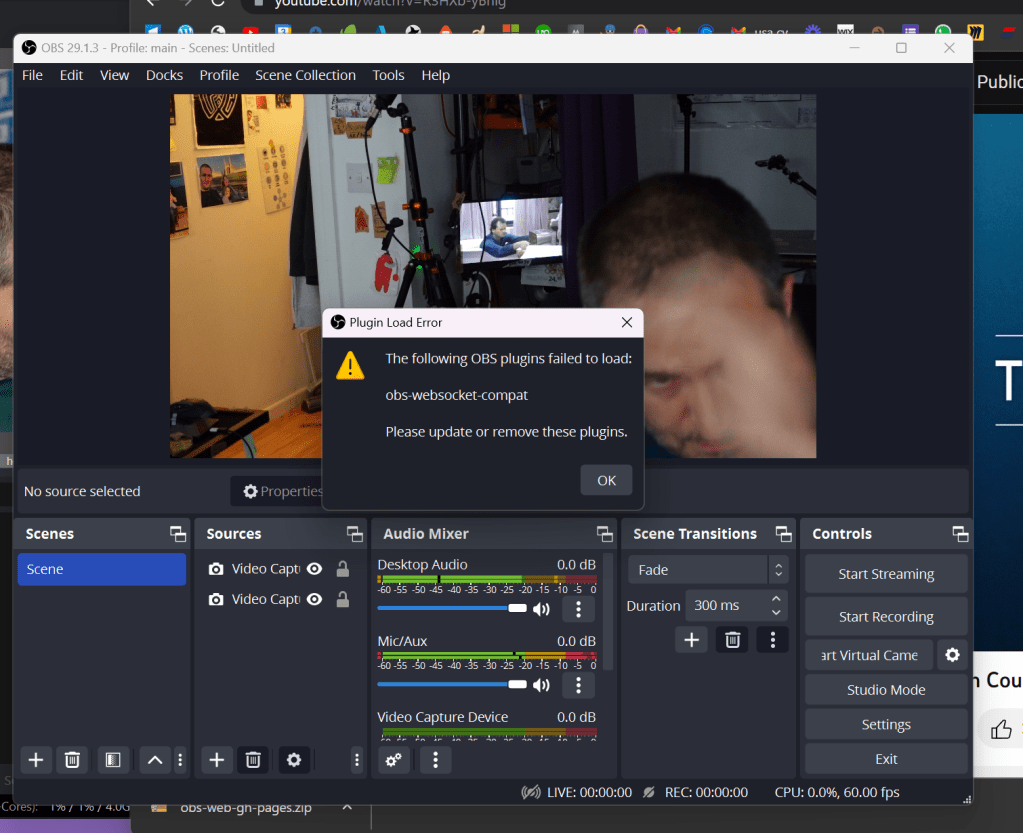Open the Scene Collection menu
This screenshot has width=1023, height=833.
point(305,75)
